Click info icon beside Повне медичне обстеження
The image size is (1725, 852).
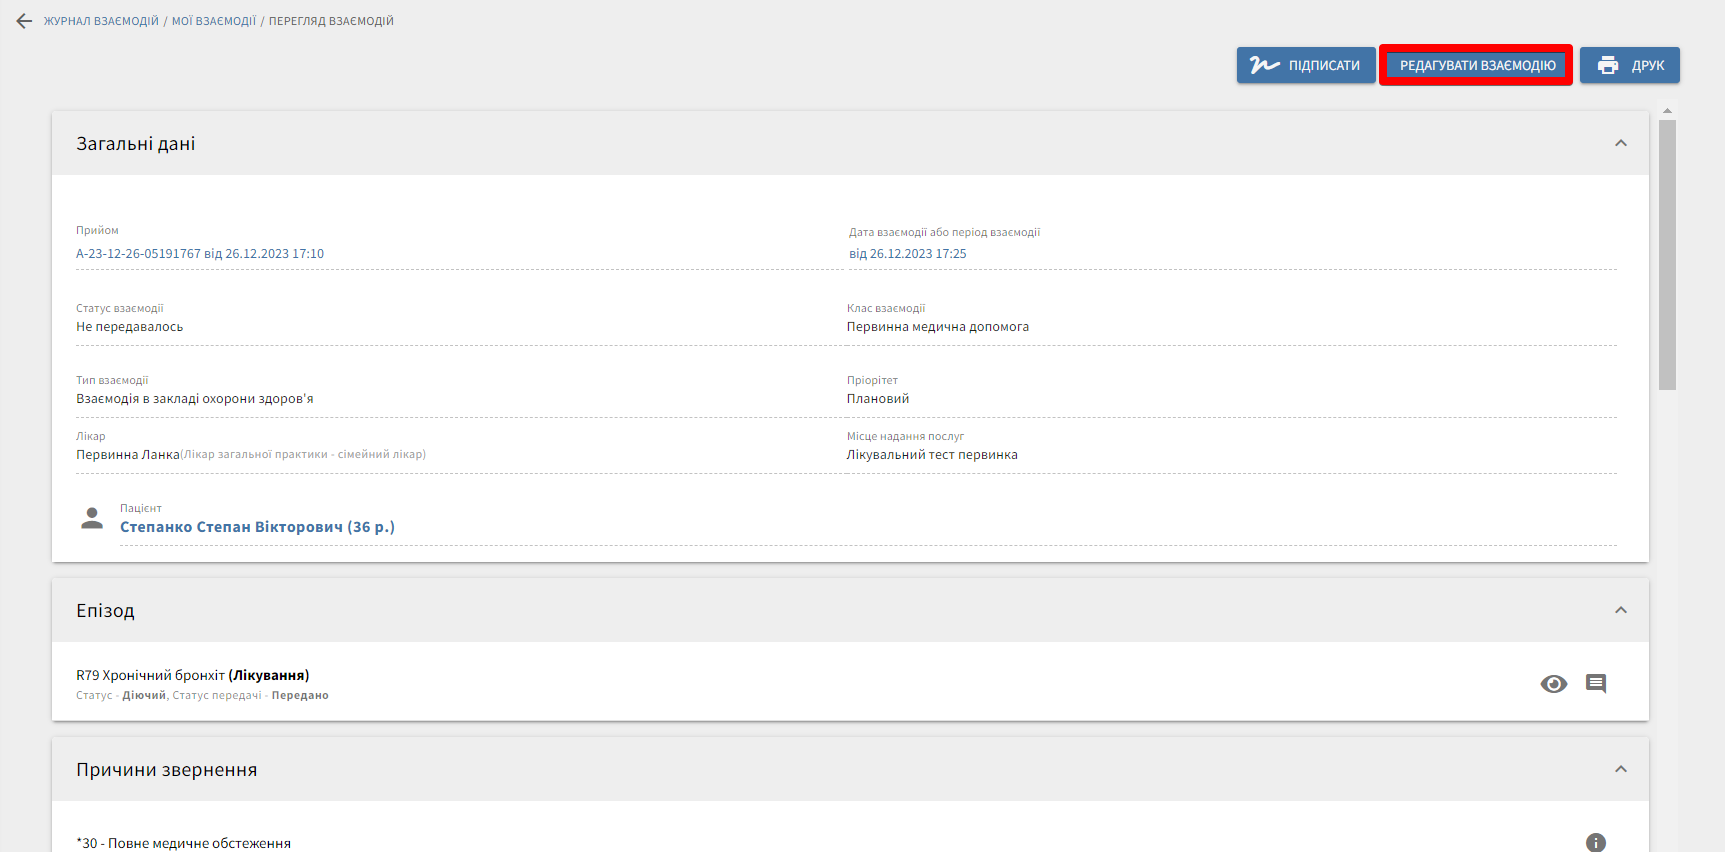[1595, 842]
